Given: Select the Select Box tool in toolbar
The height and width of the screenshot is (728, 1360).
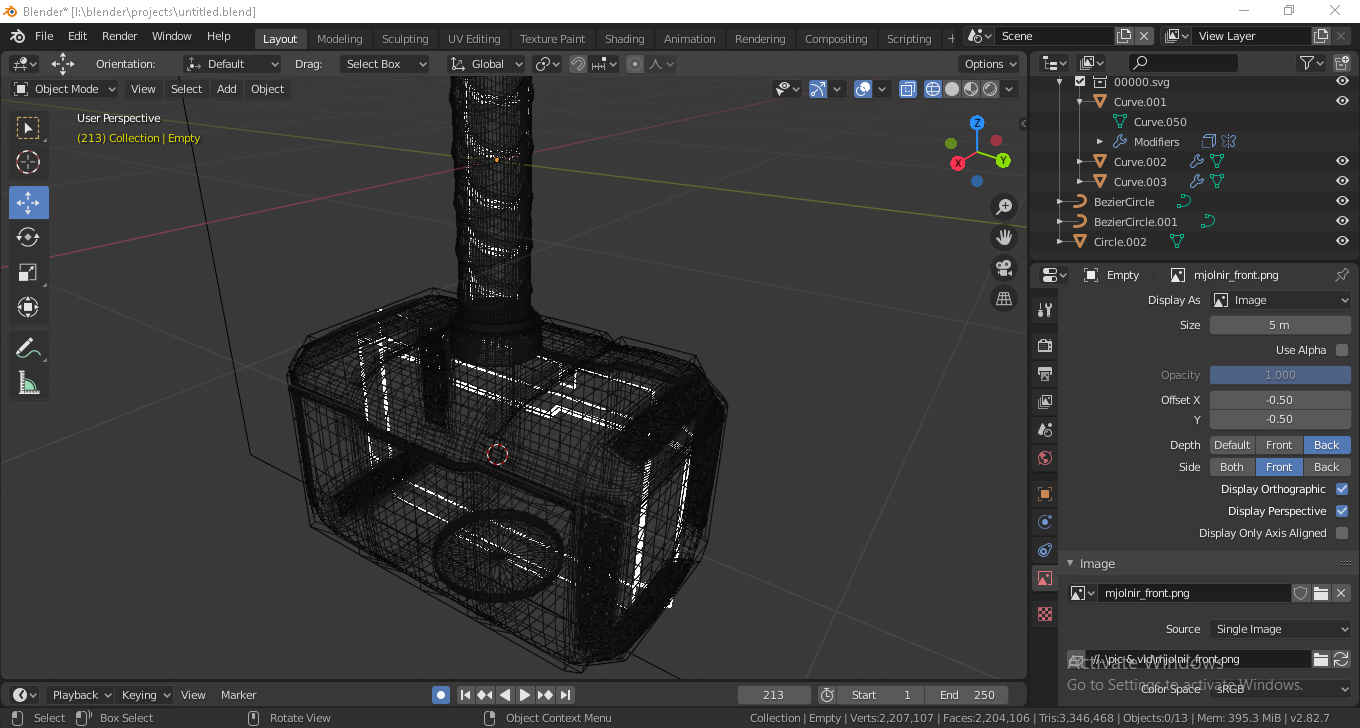Looking at the screenshot, I should (x=29, y=128).
